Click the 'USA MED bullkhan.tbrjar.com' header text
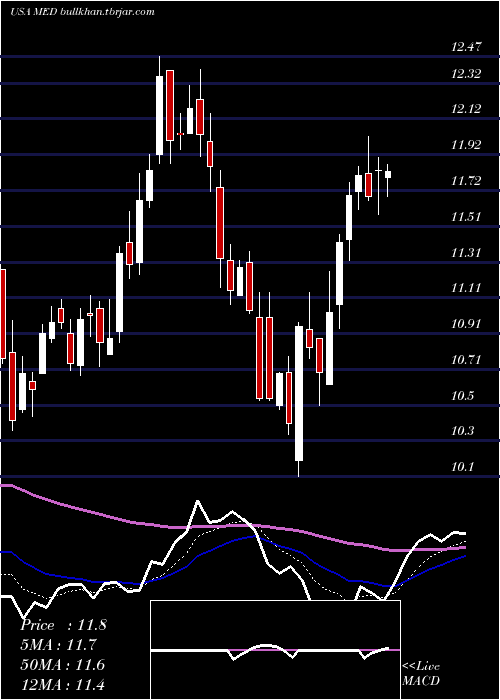This screenshot has height=700, width=500. pos(82,12)
